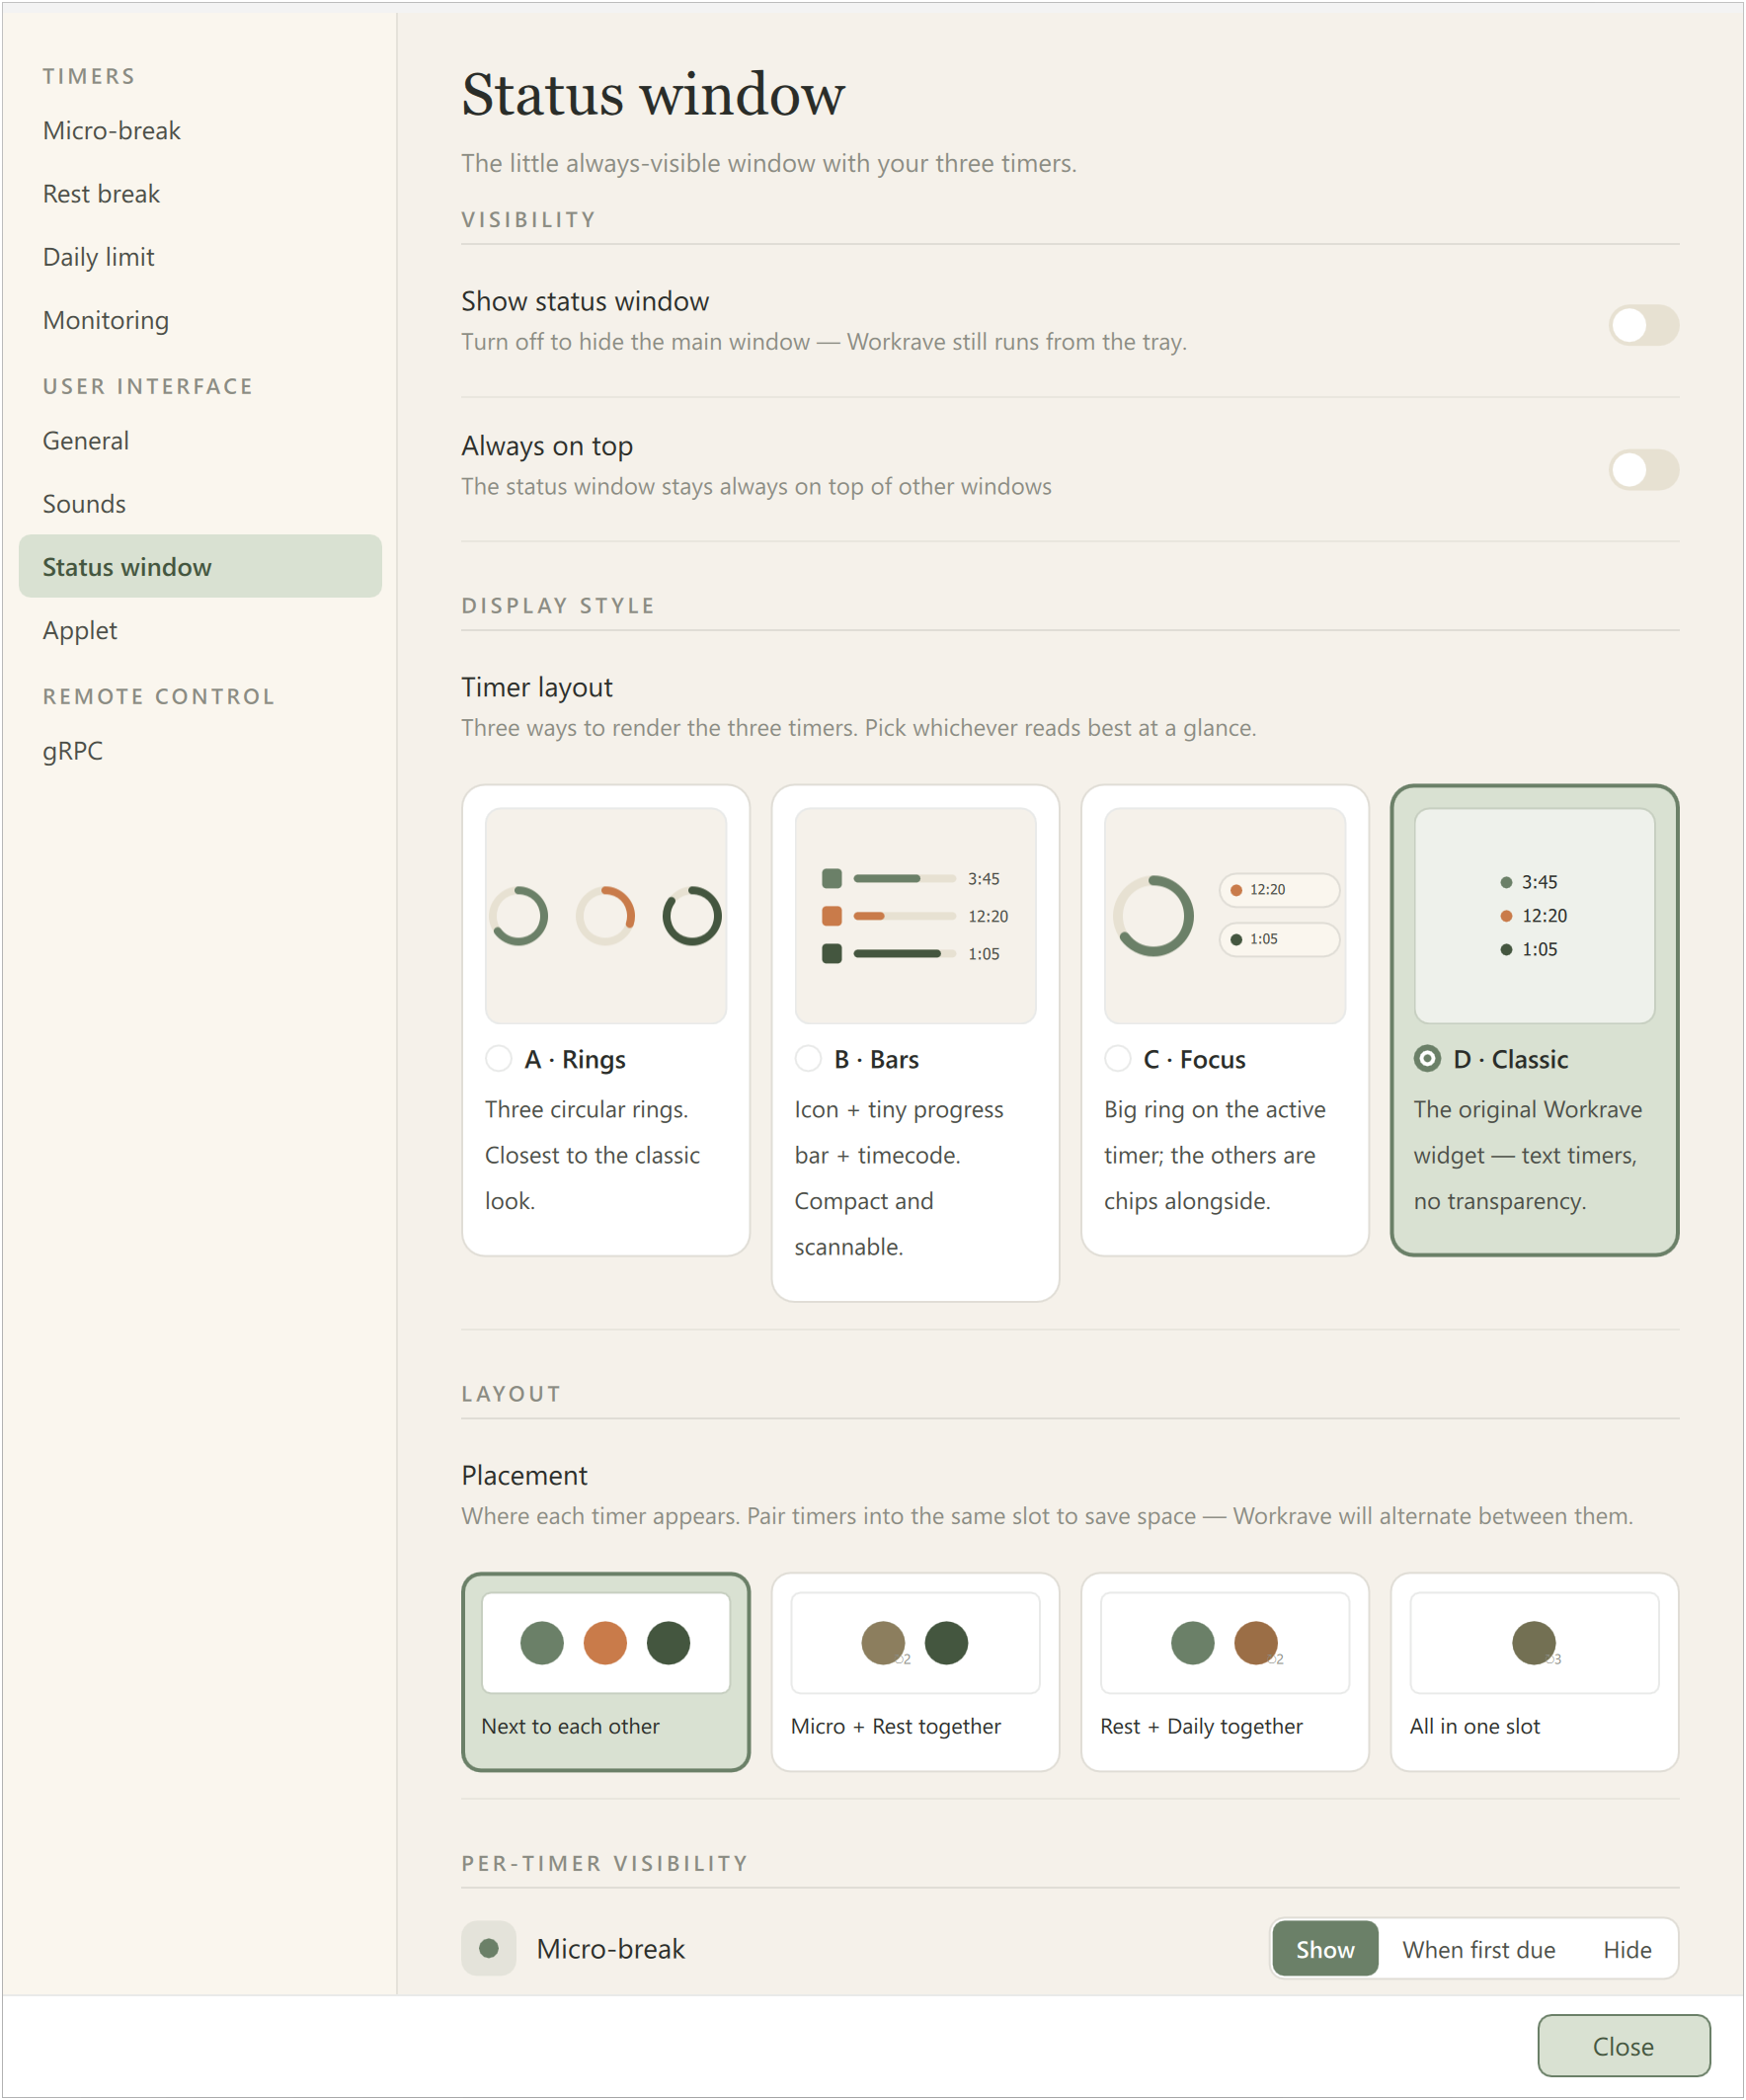Toggle the Show status window switch
The height and width of the screenshot is (2100, 1746).
1643,325
